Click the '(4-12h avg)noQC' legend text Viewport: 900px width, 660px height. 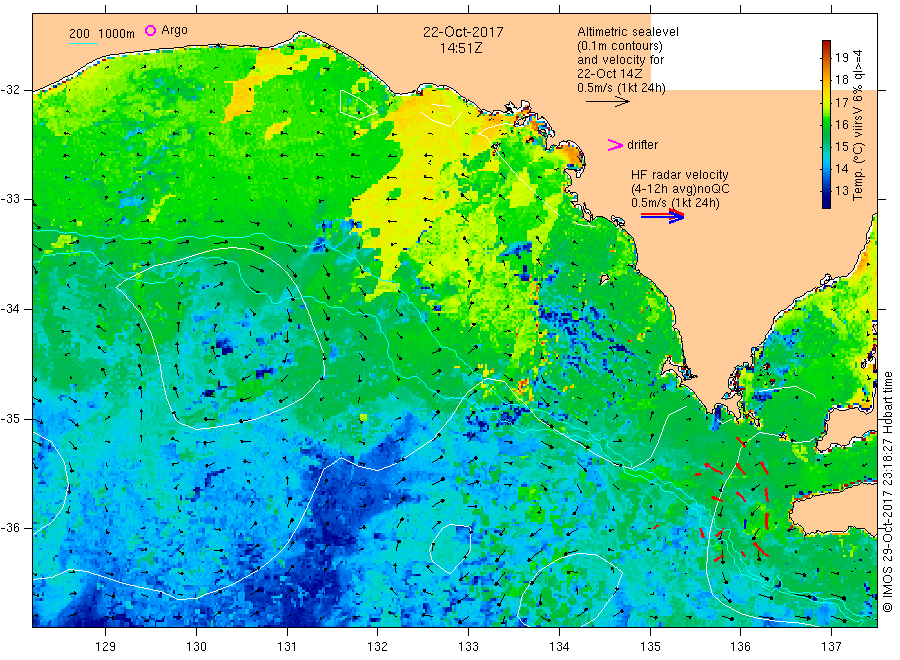(680, 189)
